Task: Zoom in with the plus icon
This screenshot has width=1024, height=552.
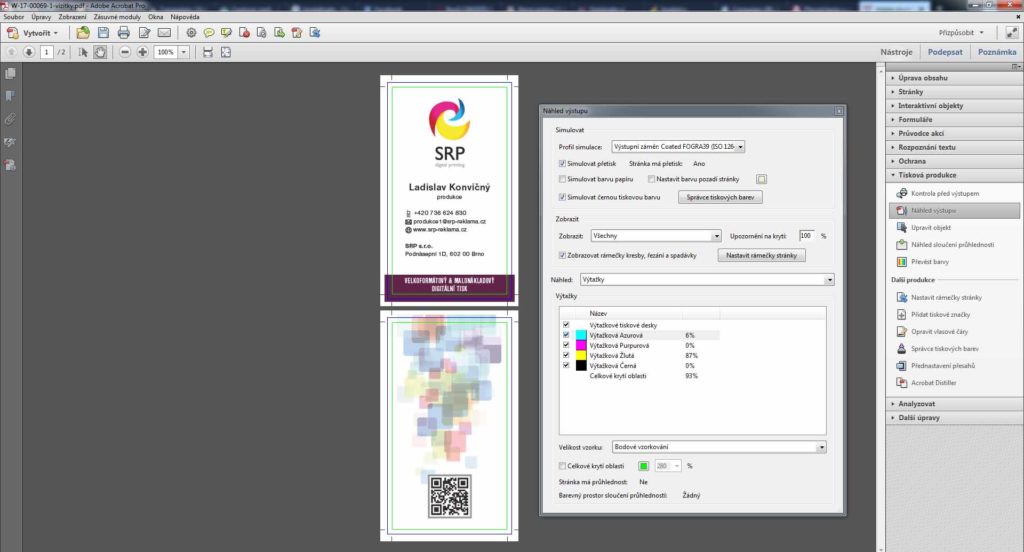Action: click(x=142, y=52)
